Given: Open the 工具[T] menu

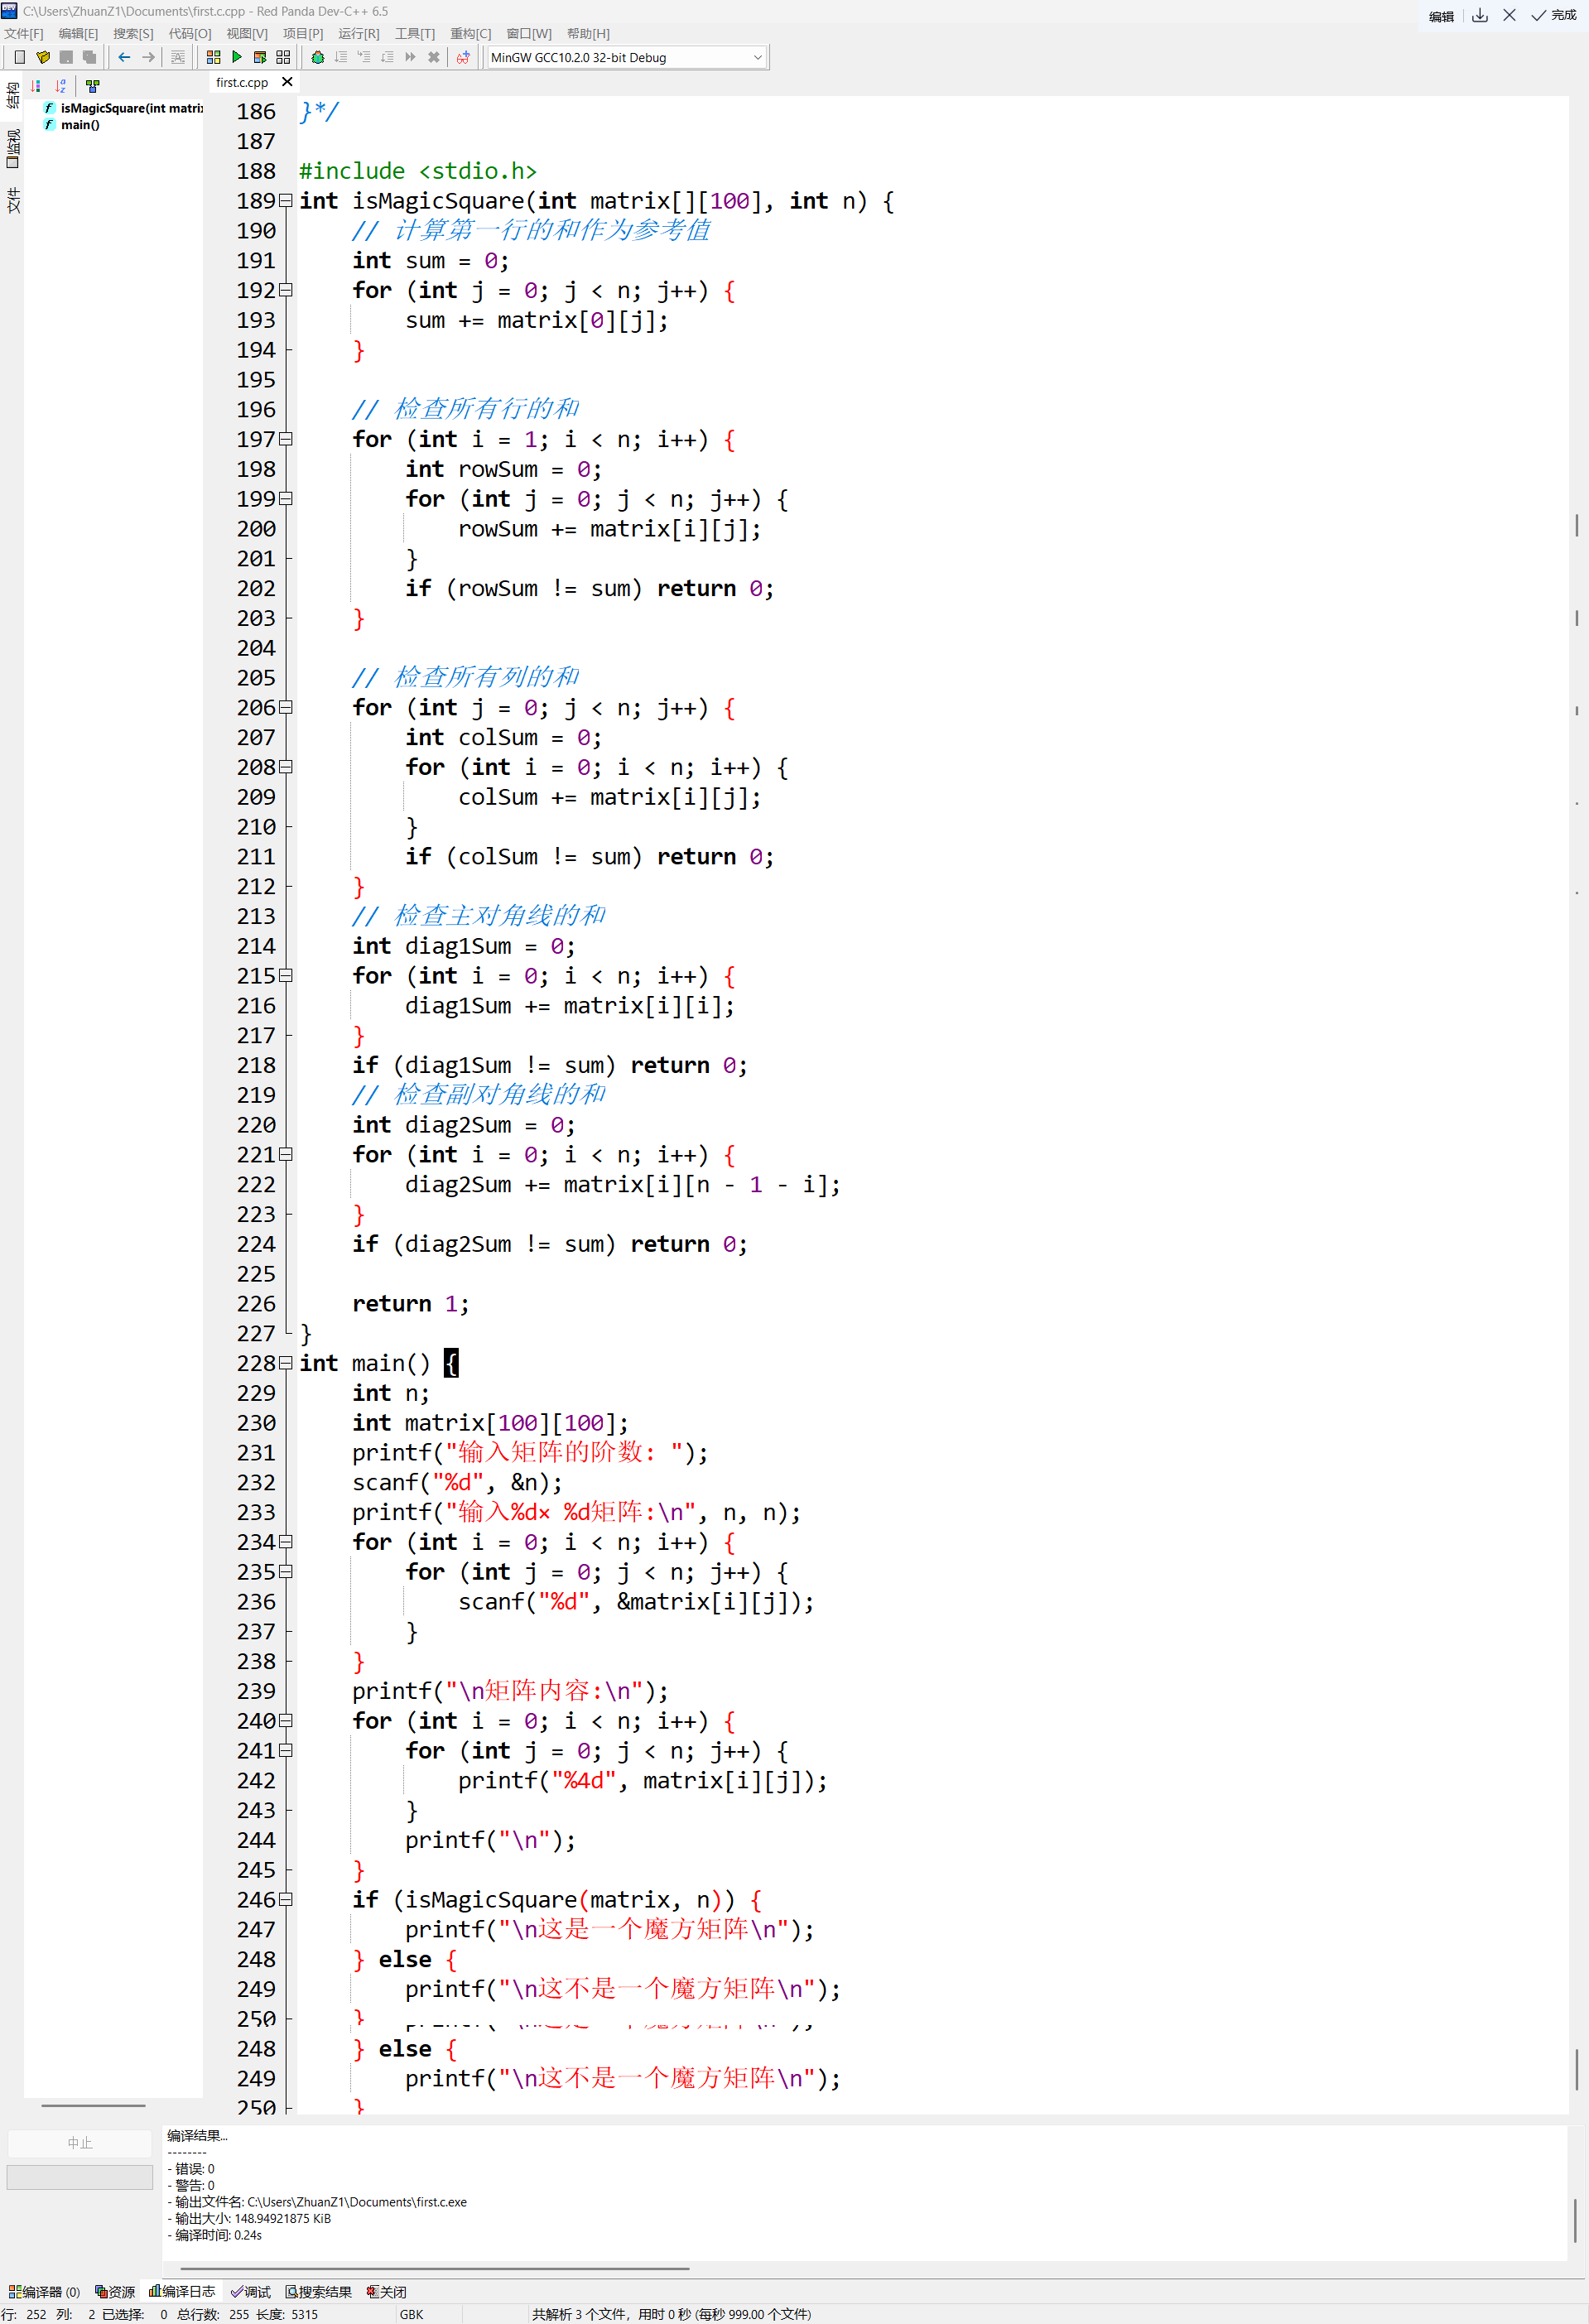Looking at the screenshot, I should coord(415,33).
